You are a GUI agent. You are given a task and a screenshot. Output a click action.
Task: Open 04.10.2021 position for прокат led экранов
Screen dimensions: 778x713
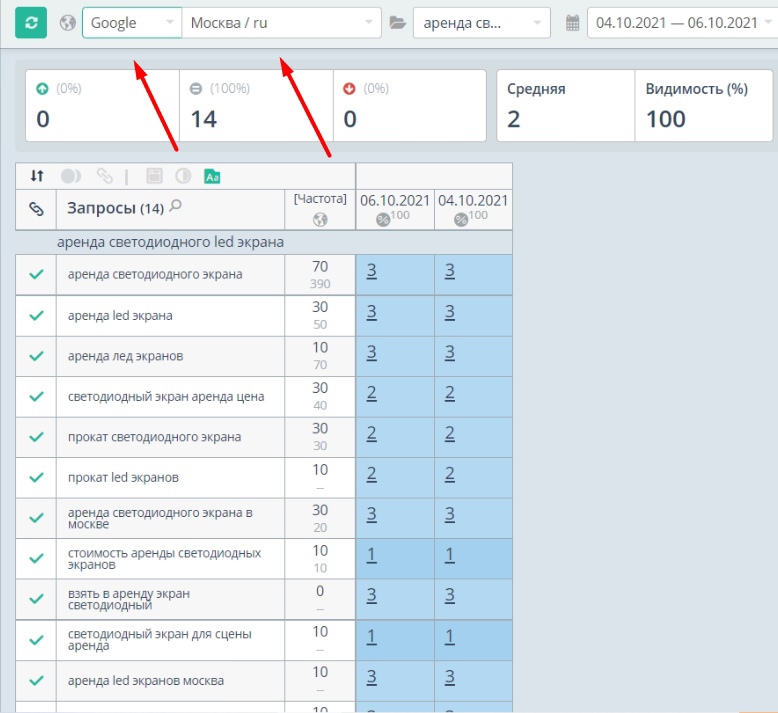coord(450,474)
